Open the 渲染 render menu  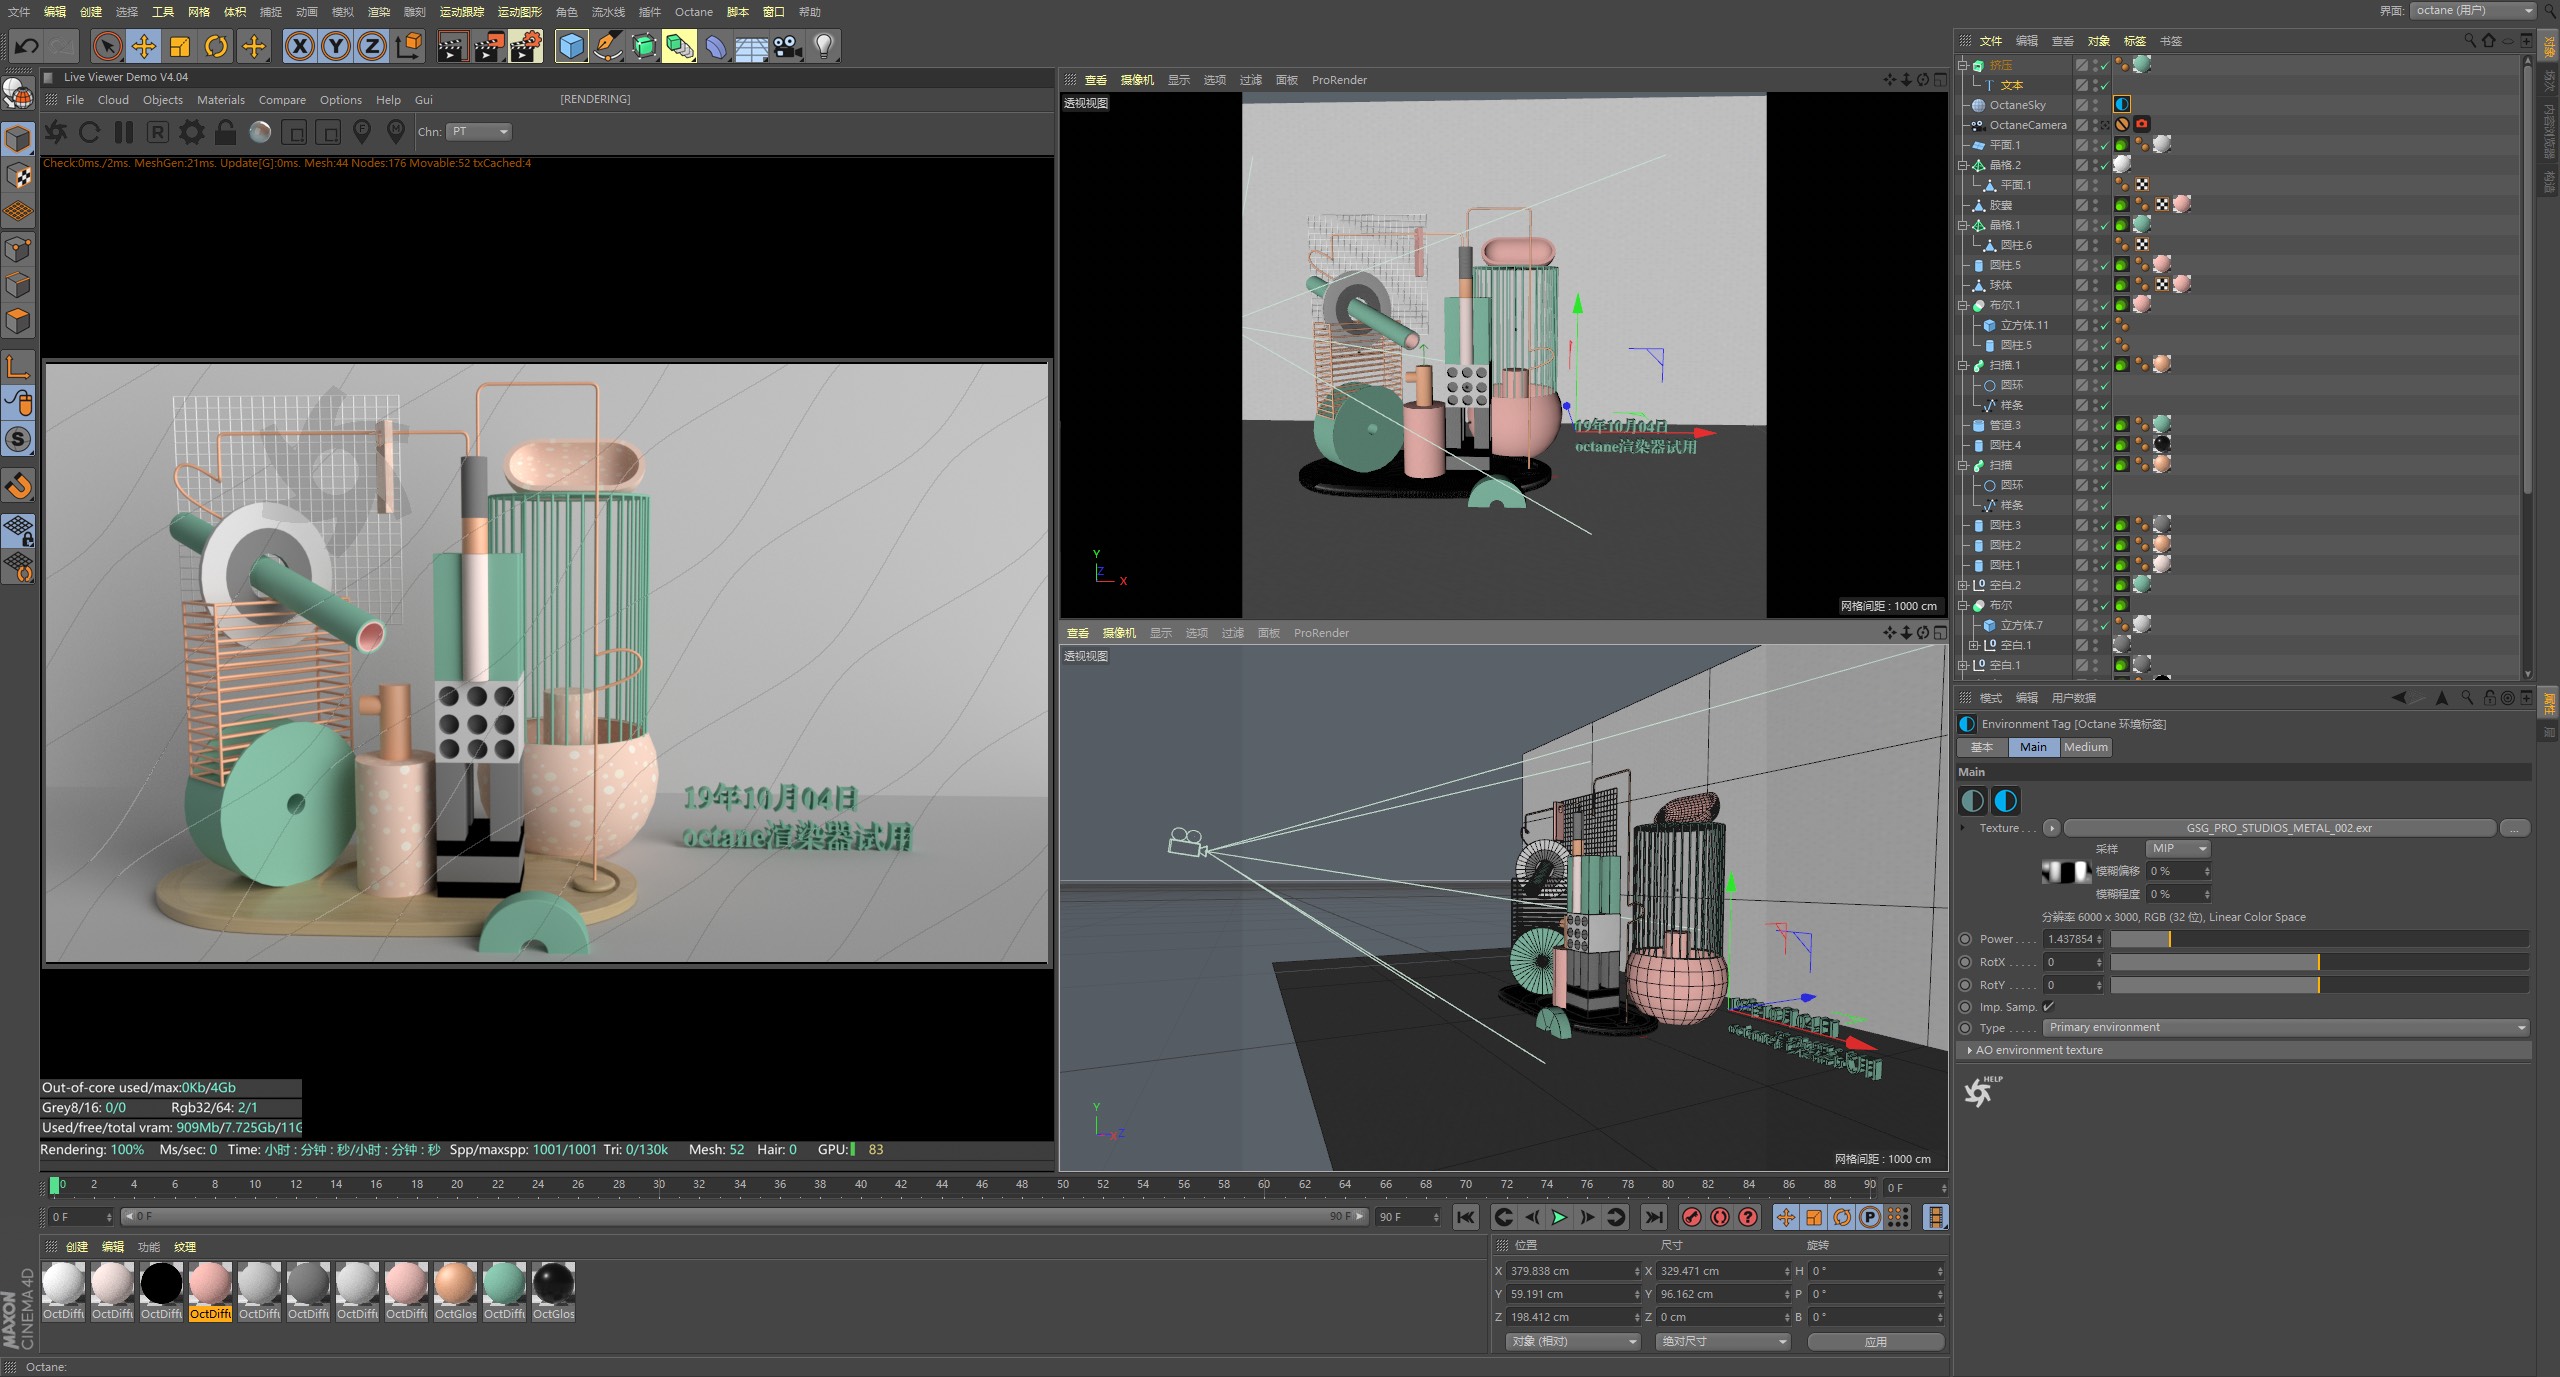(x=378, y=12)
